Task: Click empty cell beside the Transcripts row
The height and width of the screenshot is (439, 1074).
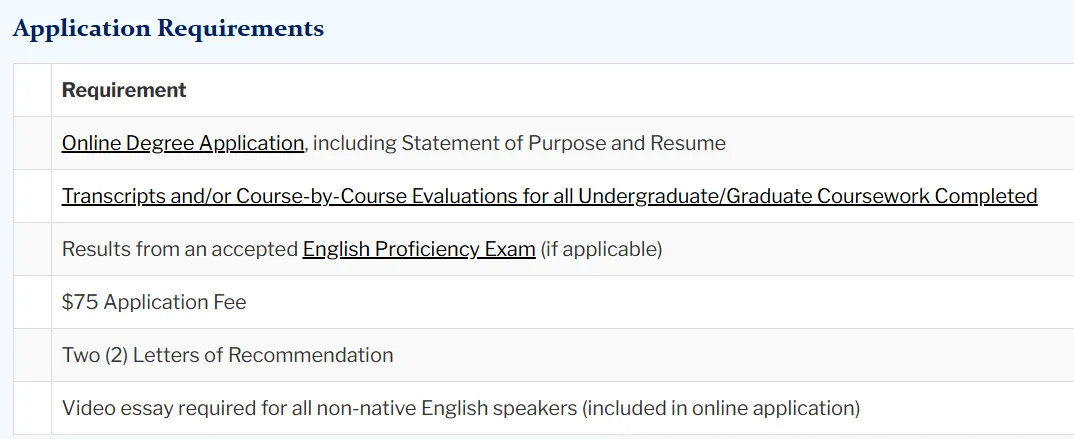Action: [32, 196]
